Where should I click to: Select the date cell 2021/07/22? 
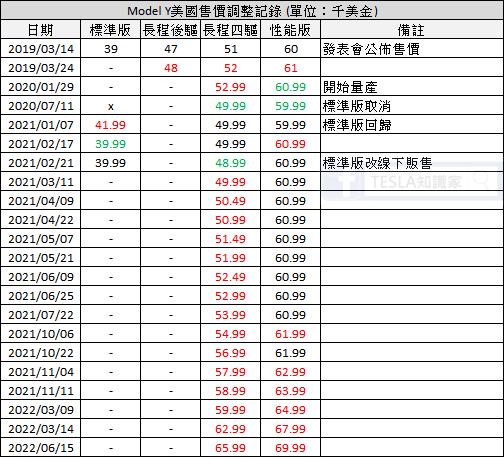click(x=41, y=315)
